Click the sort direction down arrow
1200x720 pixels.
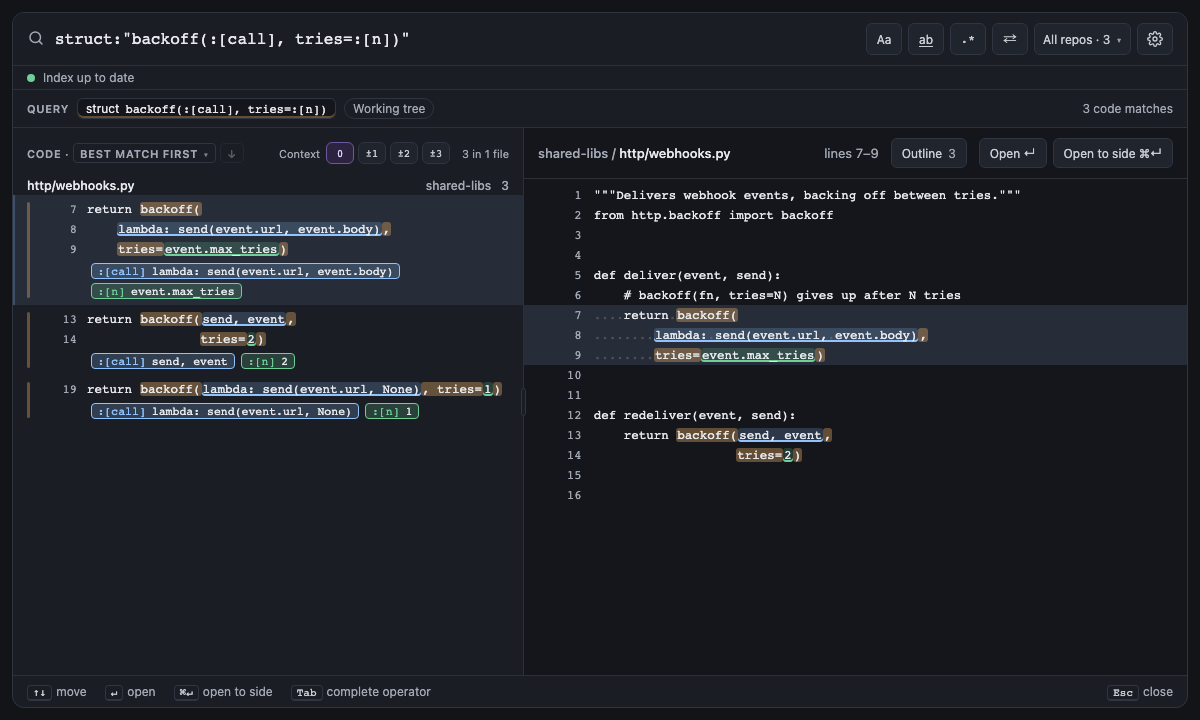232,154
